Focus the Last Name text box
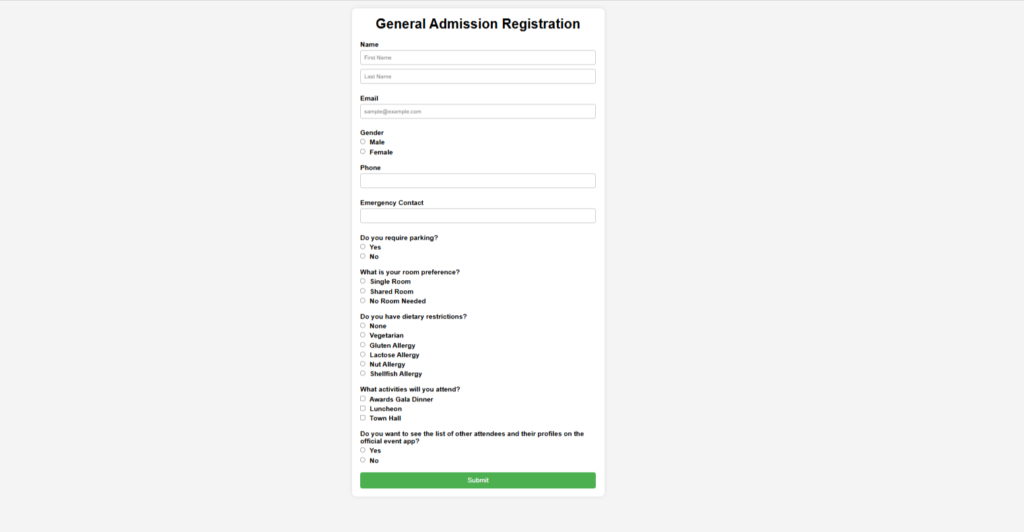This screenshot has width=1024, height=532. coord(477,76)
